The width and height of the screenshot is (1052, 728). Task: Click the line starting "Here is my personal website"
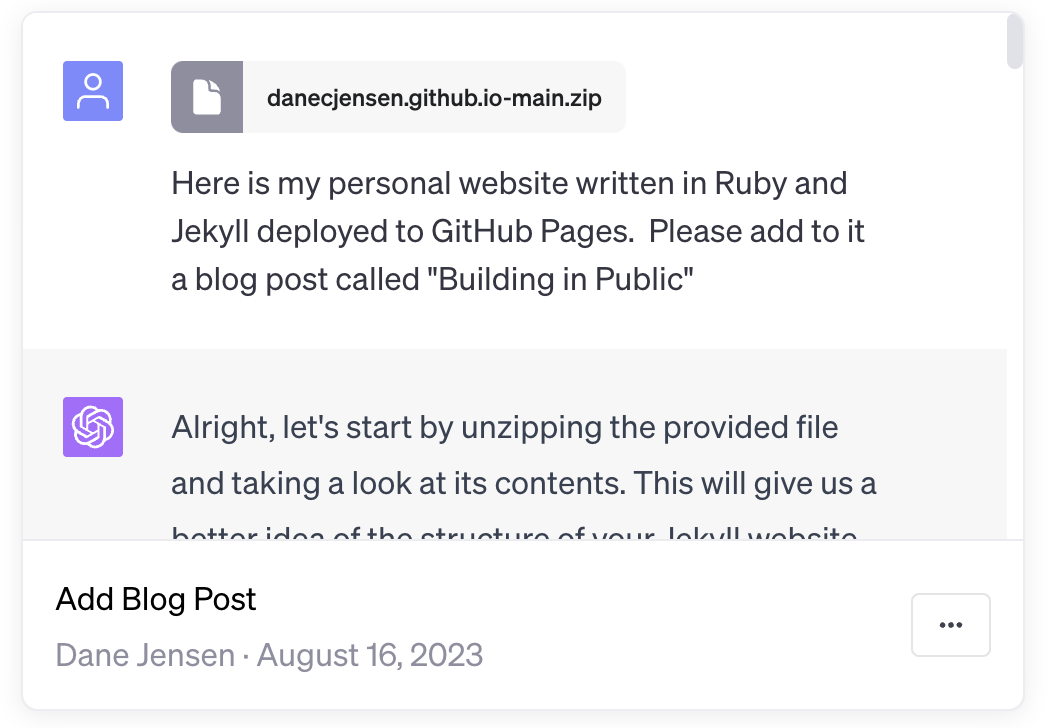[x=509, y=183]
